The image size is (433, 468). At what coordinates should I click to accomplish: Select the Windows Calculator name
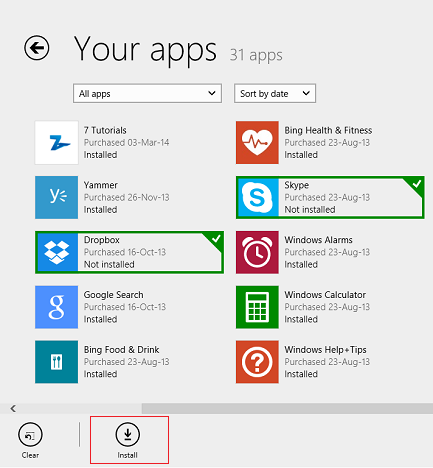coord(325,295)
